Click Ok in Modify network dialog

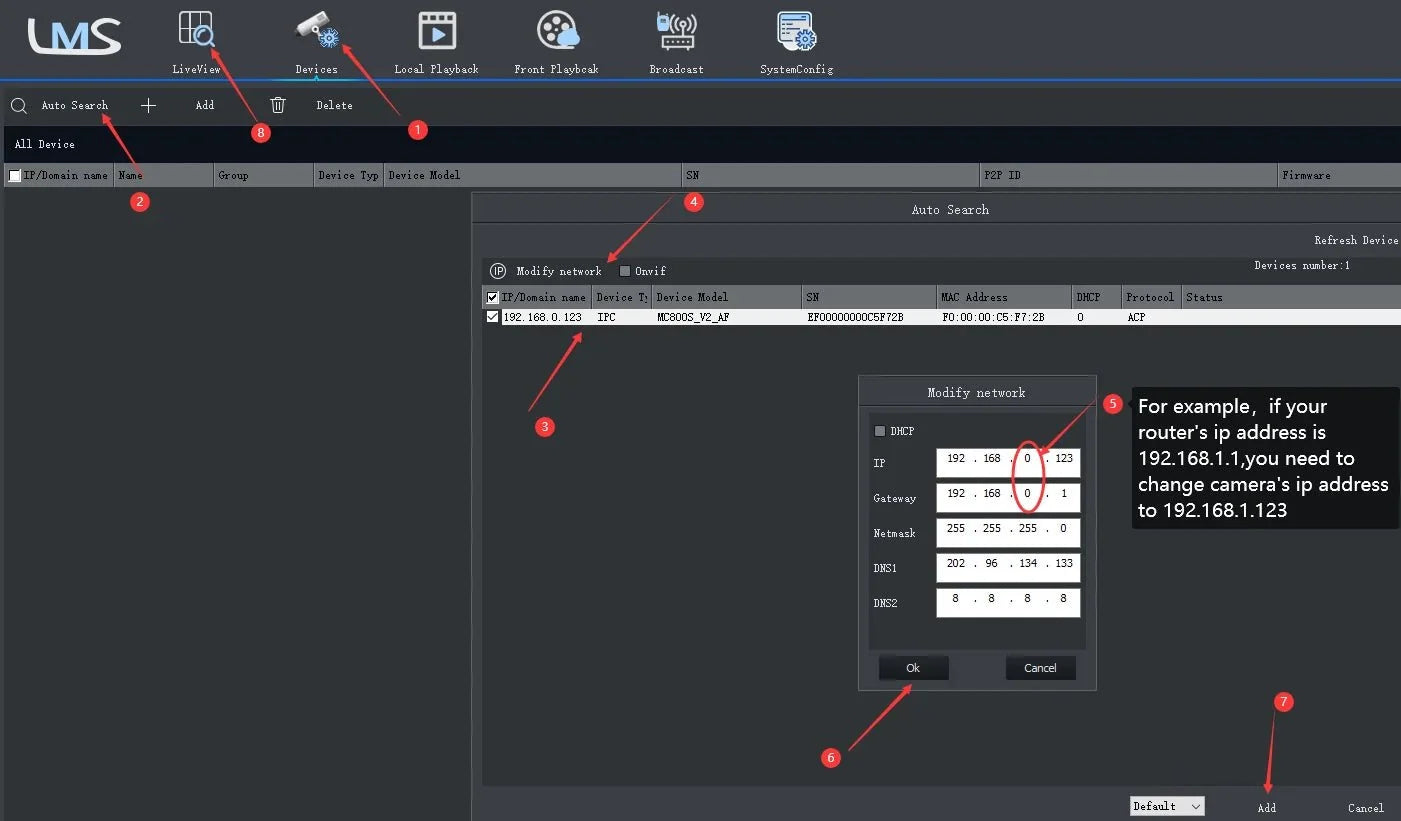[913, 668]
